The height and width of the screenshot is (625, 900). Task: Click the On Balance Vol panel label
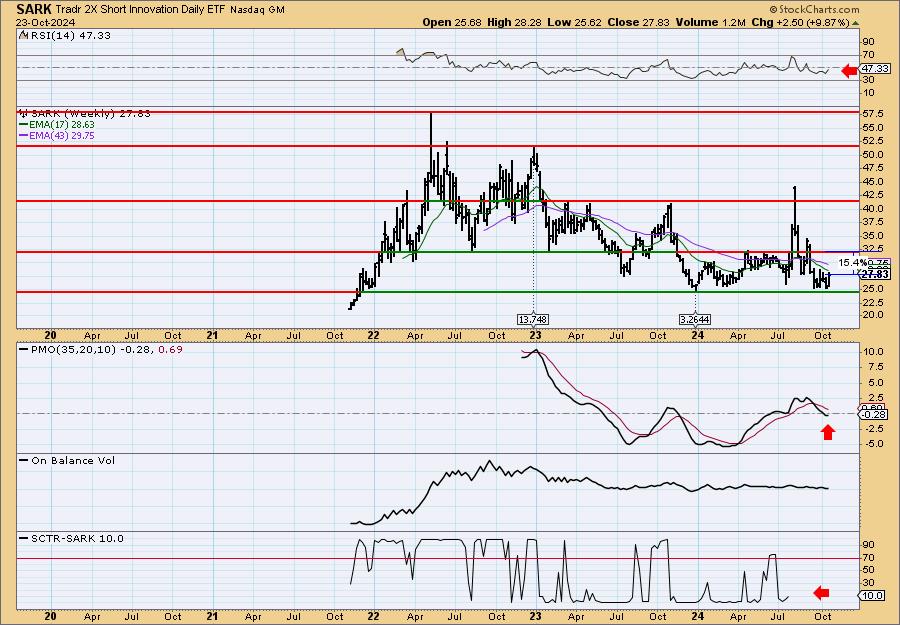67,461
